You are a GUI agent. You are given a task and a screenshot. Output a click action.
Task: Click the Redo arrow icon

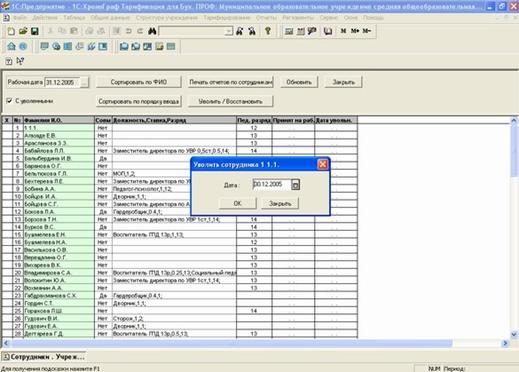tap(140, 31)
